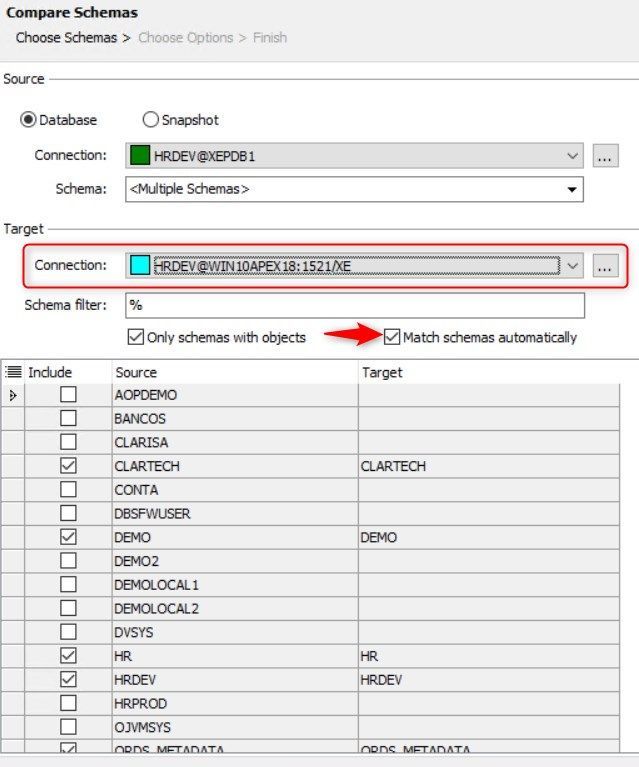Check the Include box for BANCOS

(x=68, y=418)
